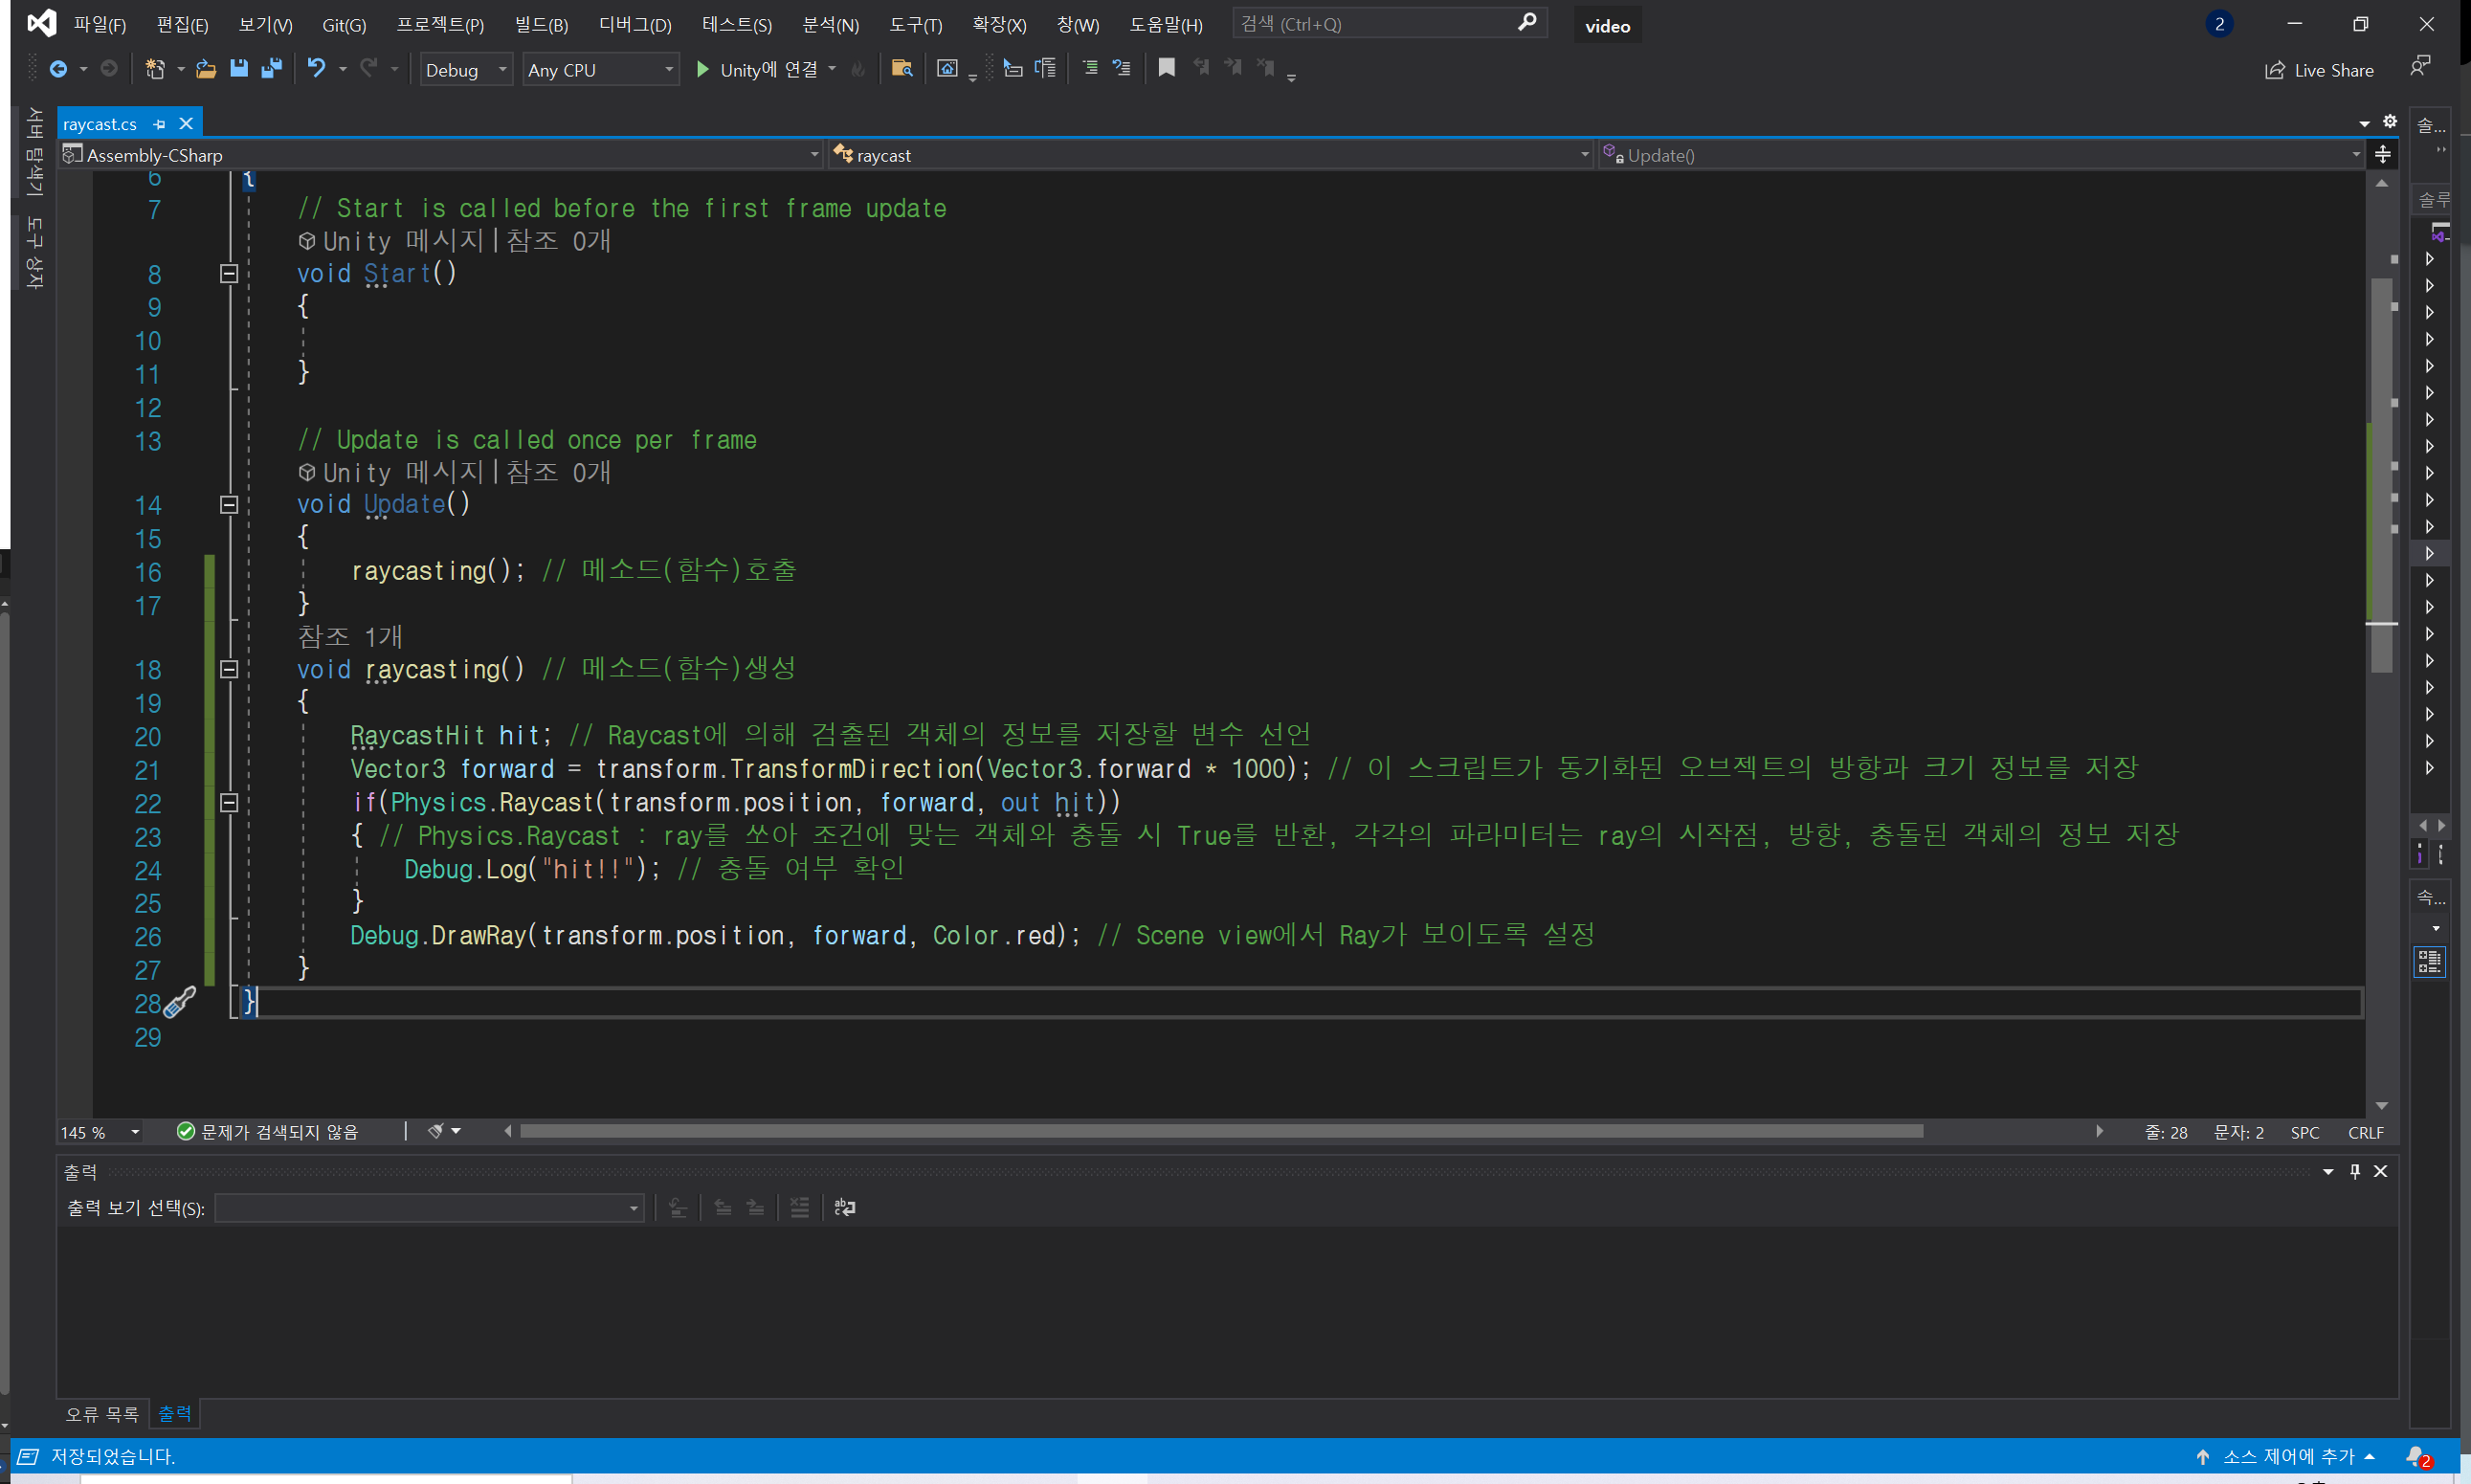This screenshot has width=2471, height=1484.
Task: Click the Open File folder icon
Action: pyautogui.click(x=206, y=68)
